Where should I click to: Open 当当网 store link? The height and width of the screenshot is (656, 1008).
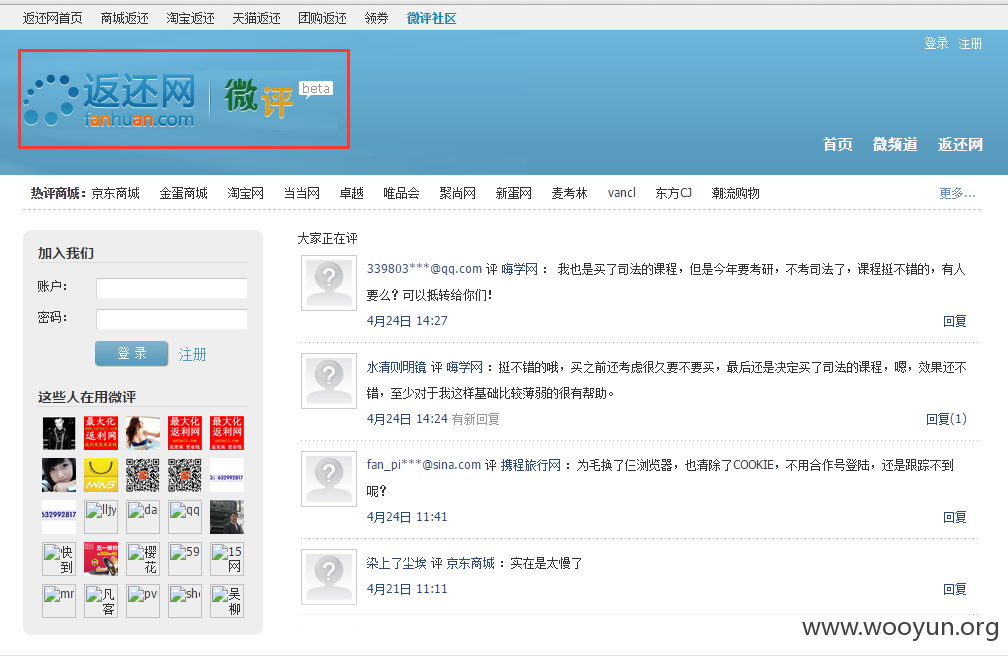(302, 193)
